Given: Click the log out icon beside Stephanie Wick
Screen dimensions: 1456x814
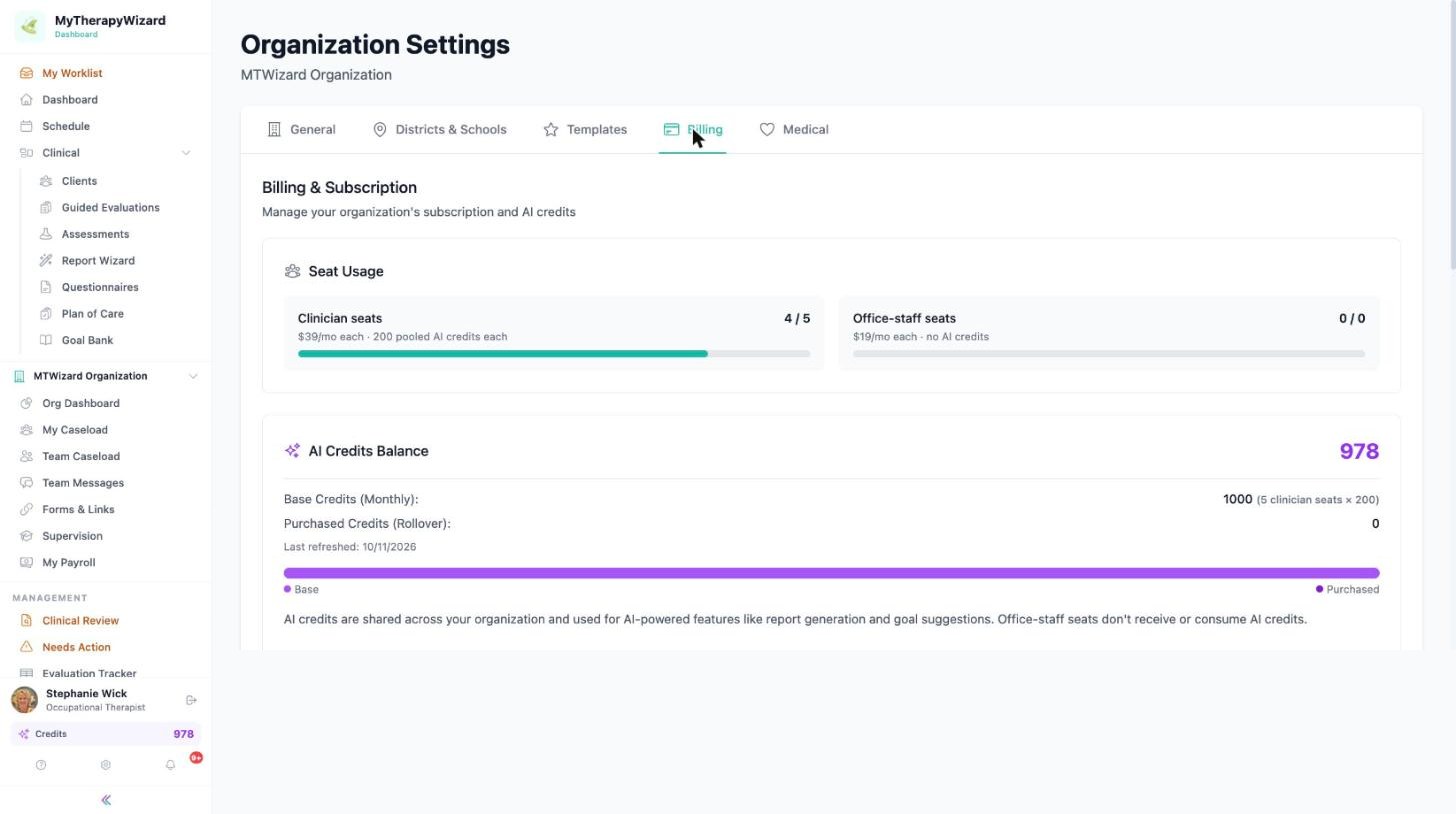Looking at the screenshot, I should tap(191, 700).
